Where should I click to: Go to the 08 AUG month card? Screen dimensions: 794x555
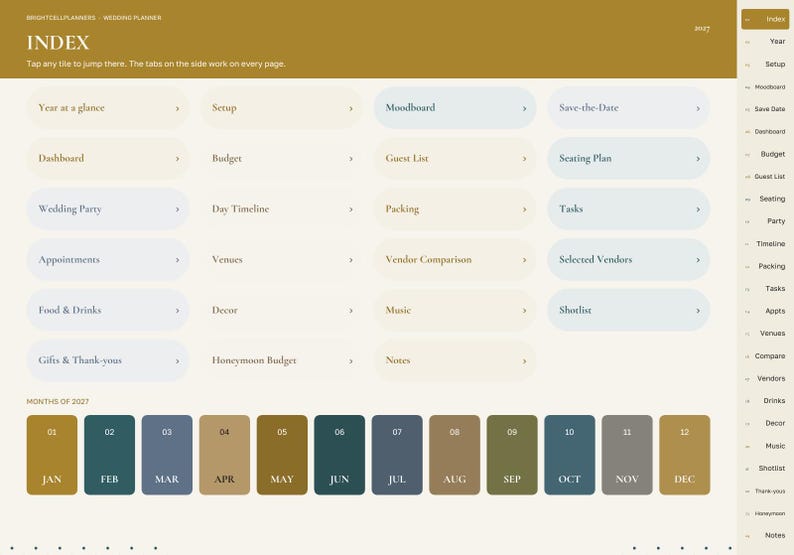(455, 455)
